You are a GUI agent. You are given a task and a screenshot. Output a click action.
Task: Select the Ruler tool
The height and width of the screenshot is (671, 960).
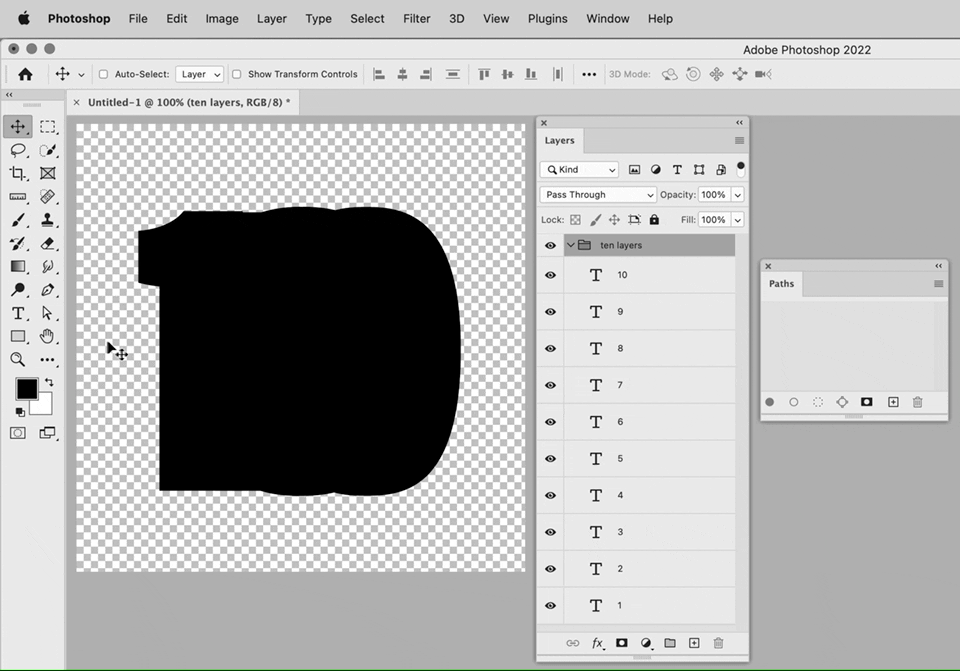[x=18, y=197]
